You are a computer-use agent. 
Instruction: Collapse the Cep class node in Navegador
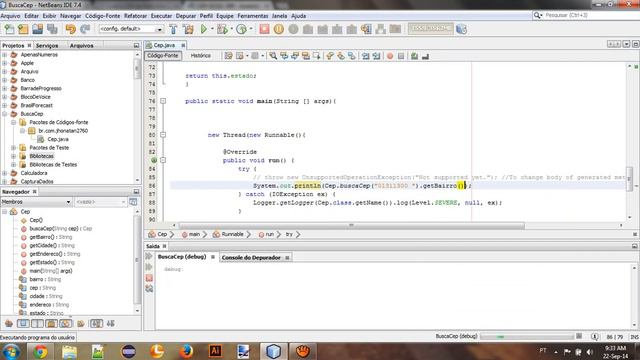point(4,211)
